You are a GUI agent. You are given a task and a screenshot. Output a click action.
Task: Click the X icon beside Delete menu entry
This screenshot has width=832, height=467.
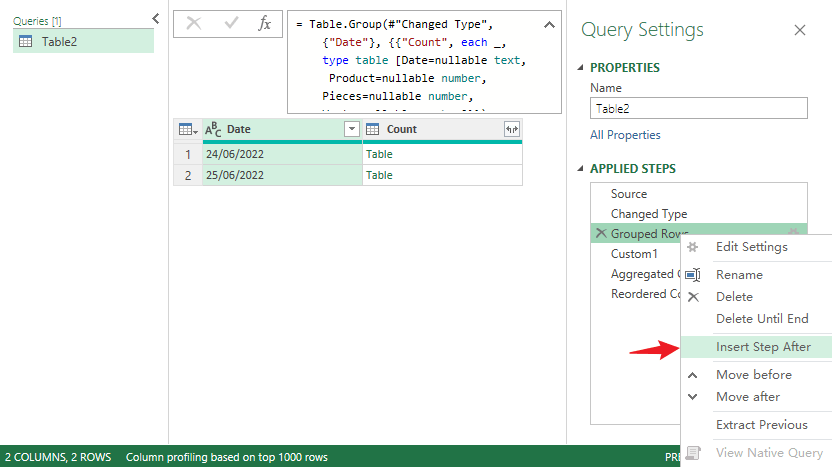693,297
